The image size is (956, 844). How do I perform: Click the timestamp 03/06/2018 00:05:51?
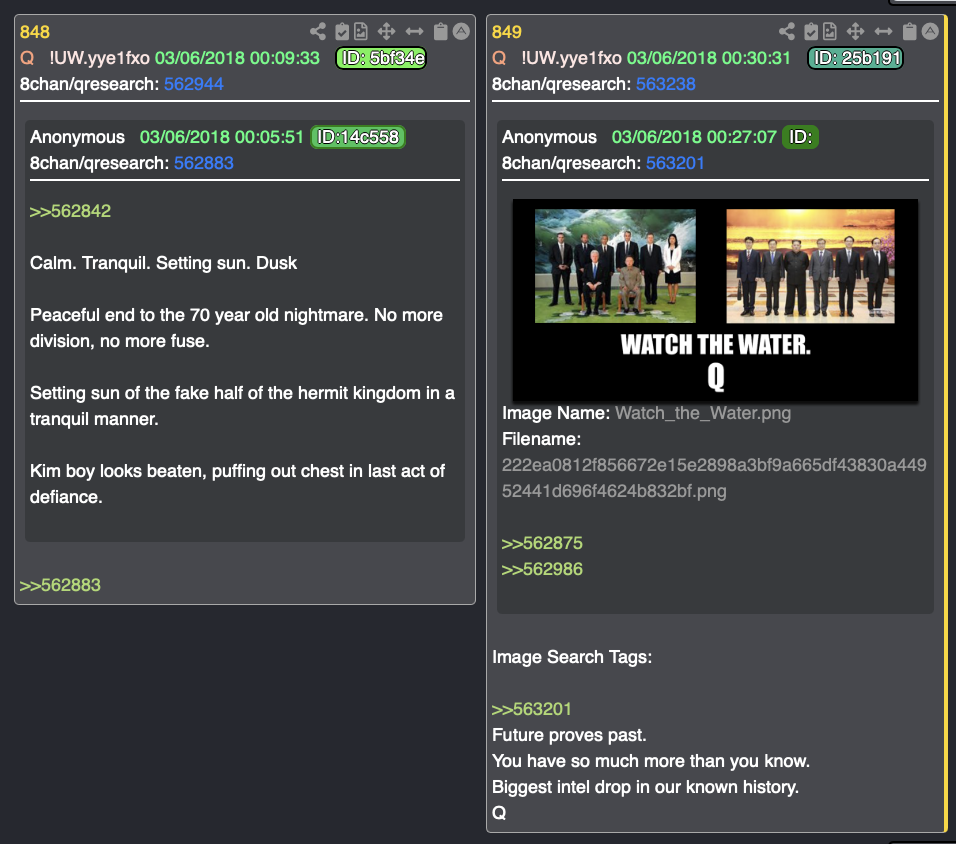[222, 137]
